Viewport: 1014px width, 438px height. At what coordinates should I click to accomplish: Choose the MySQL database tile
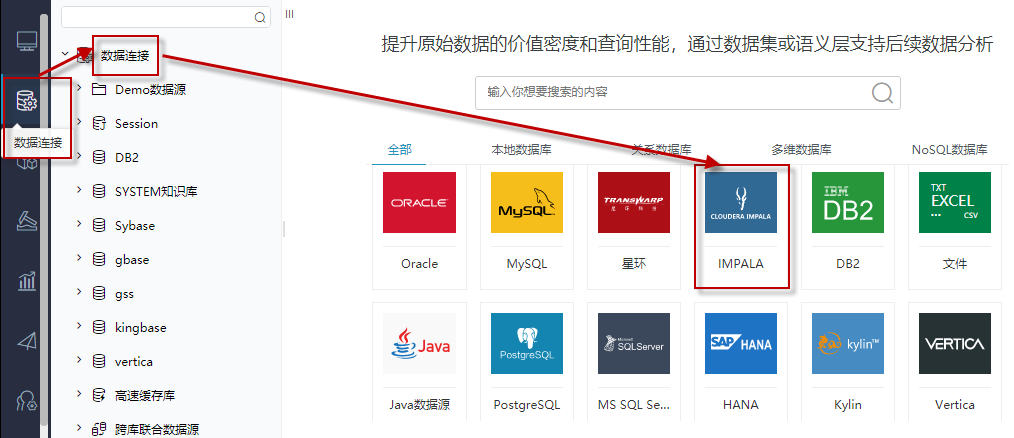point(526,225)
